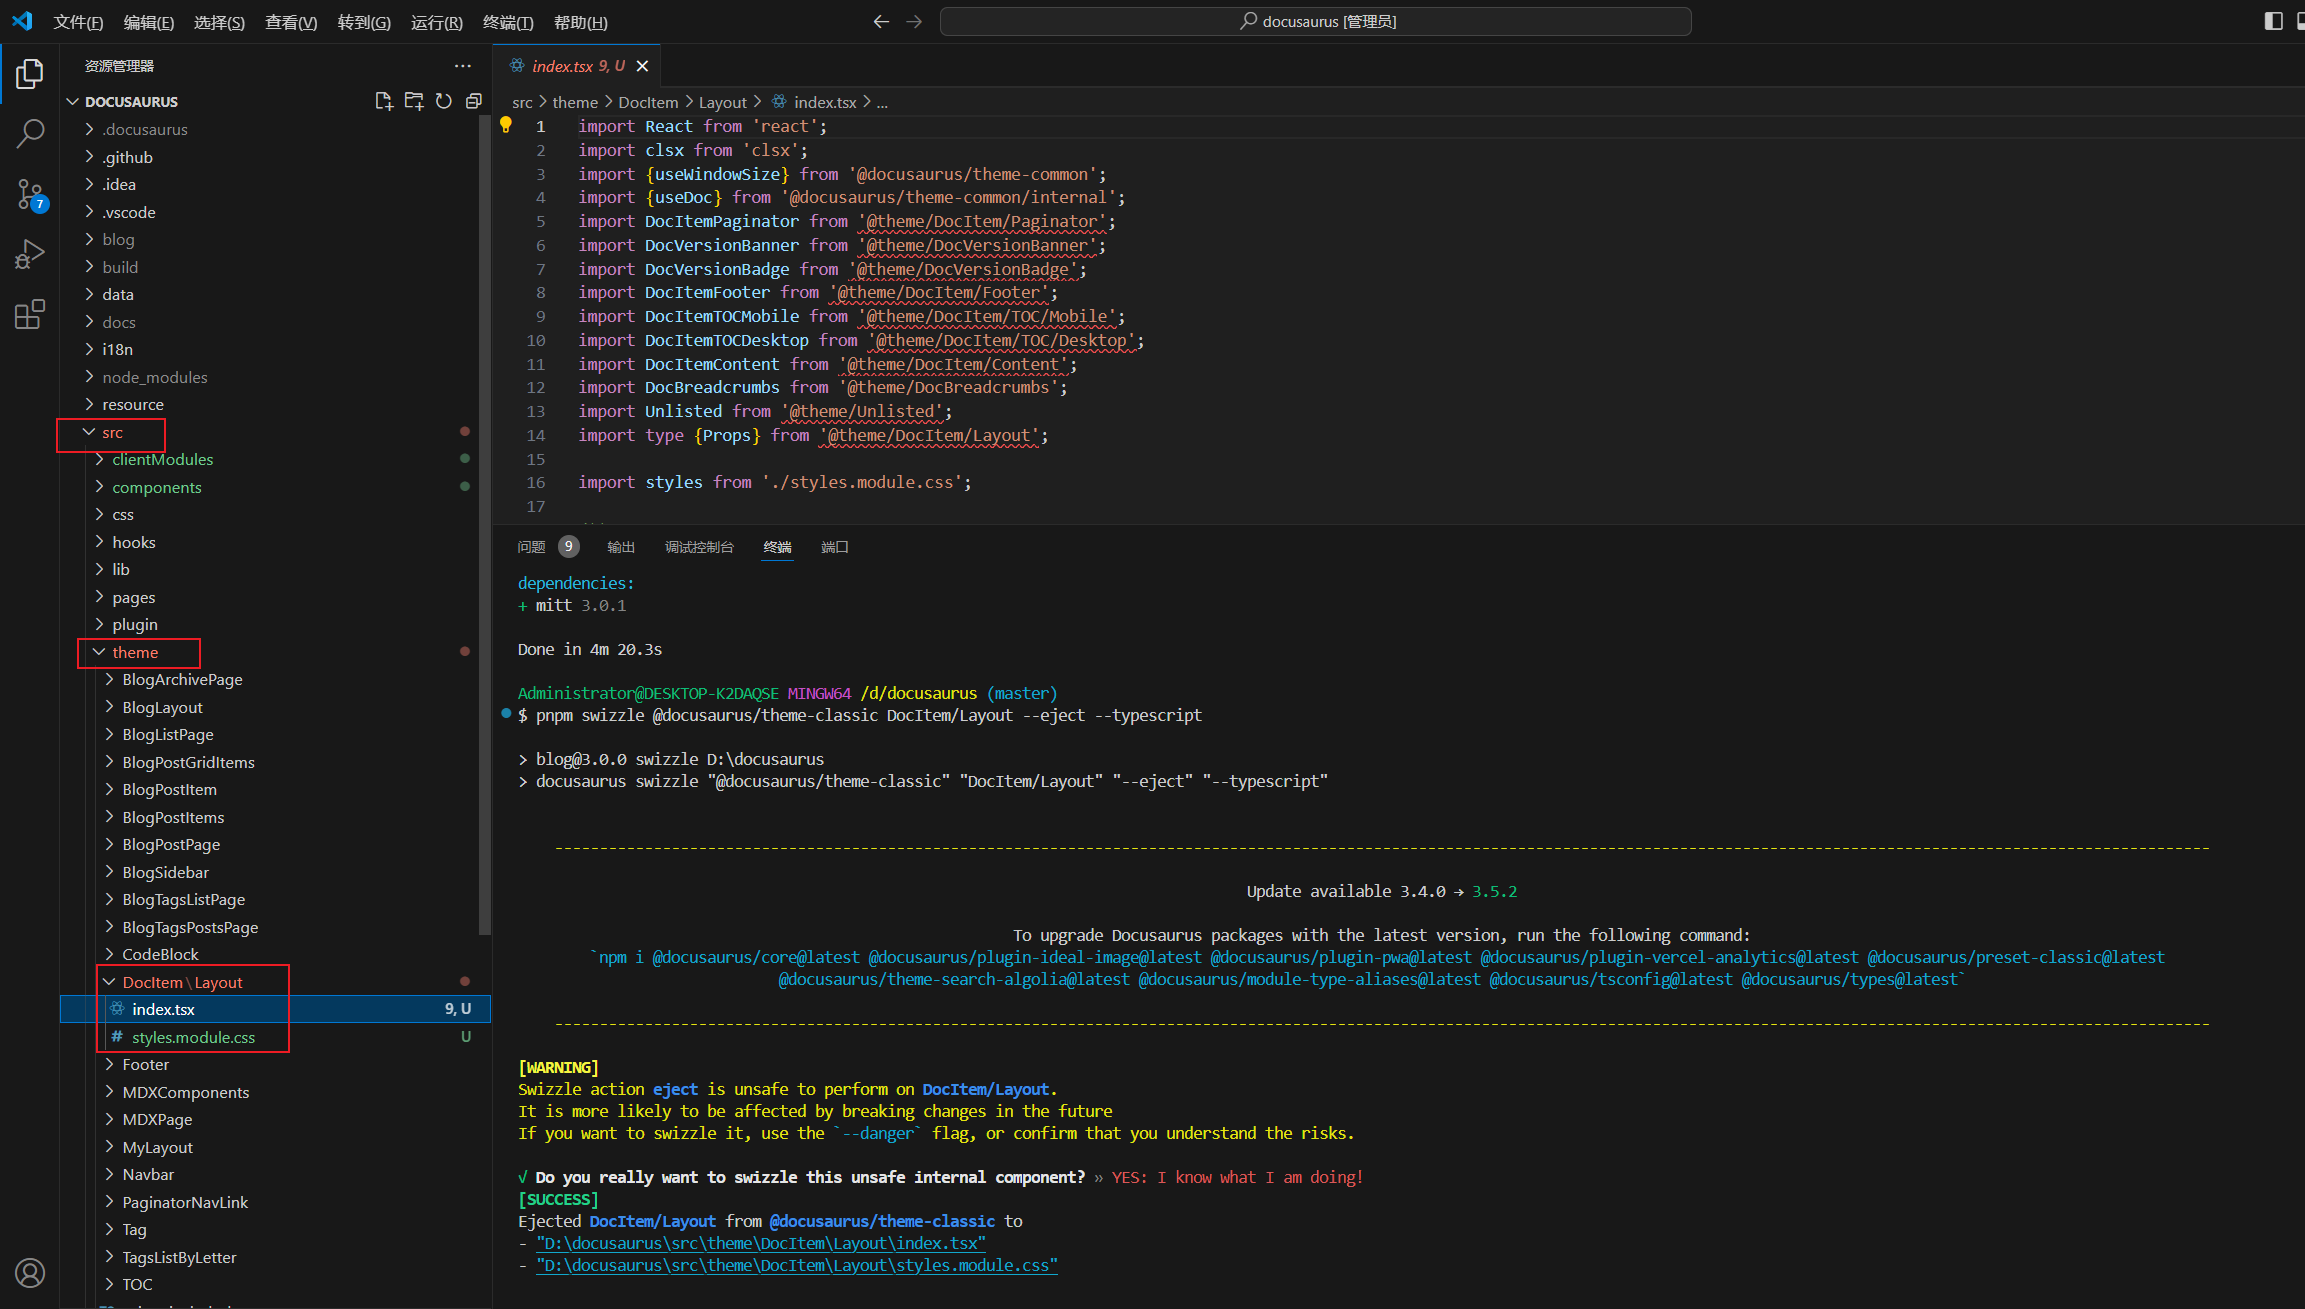Click the problems count badge 9

pyautogui.click(x=568, y=547)
